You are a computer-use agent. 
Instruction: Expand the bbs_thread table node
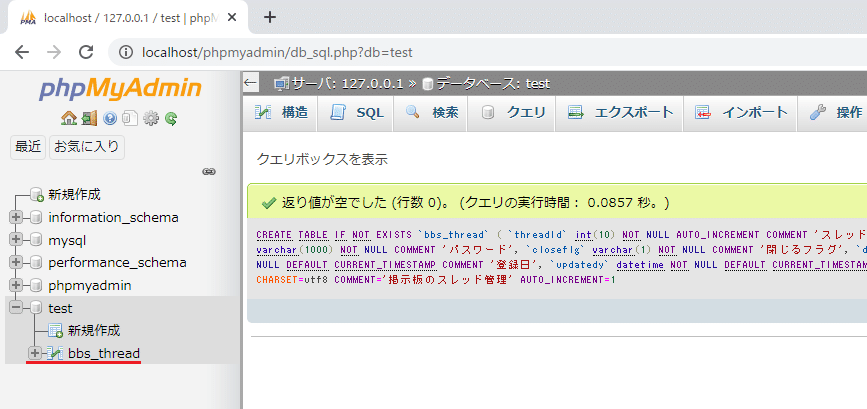35,353
